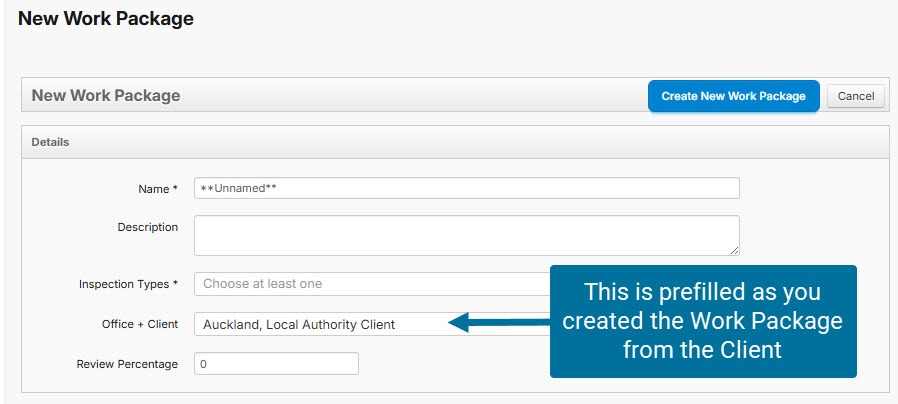Click the required asterisk next to Name
This screenshot has width=898, height=404.
pyautogui.click(x=175, y=189)
